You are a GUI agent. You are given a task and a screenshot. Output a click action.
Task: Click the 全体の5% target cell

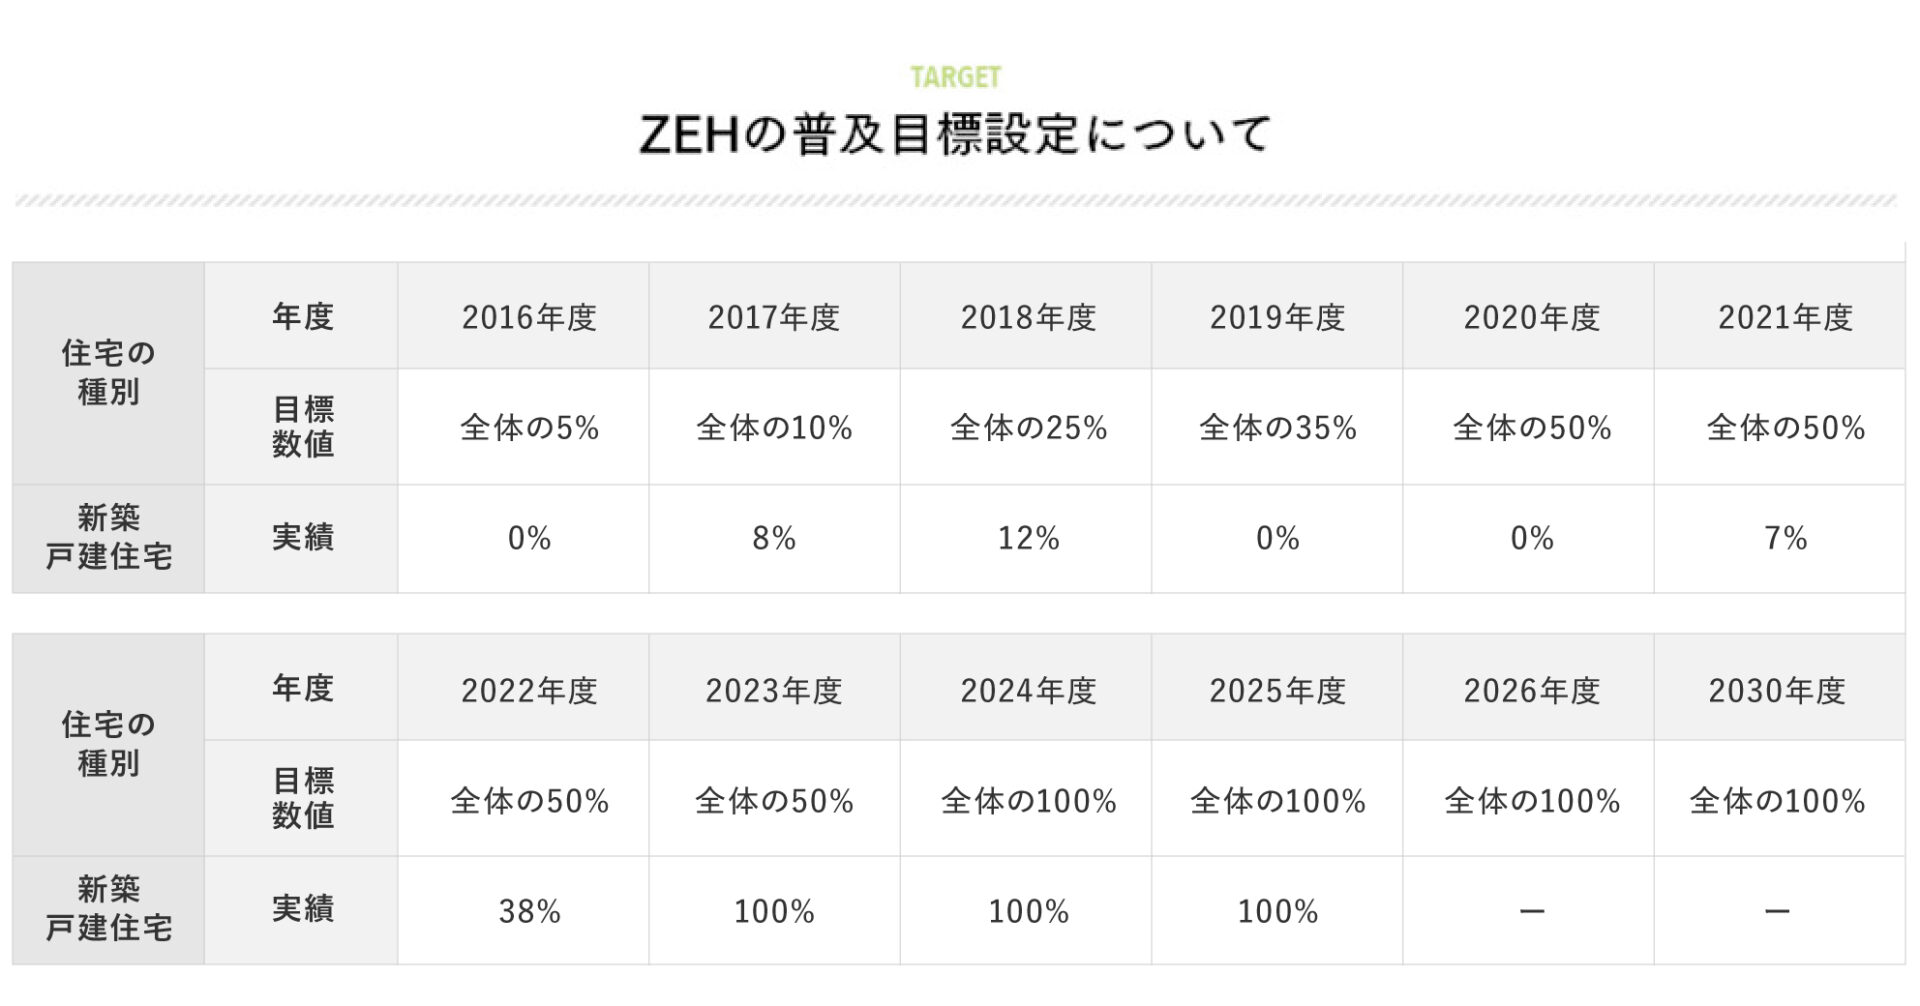coord(529,428)
